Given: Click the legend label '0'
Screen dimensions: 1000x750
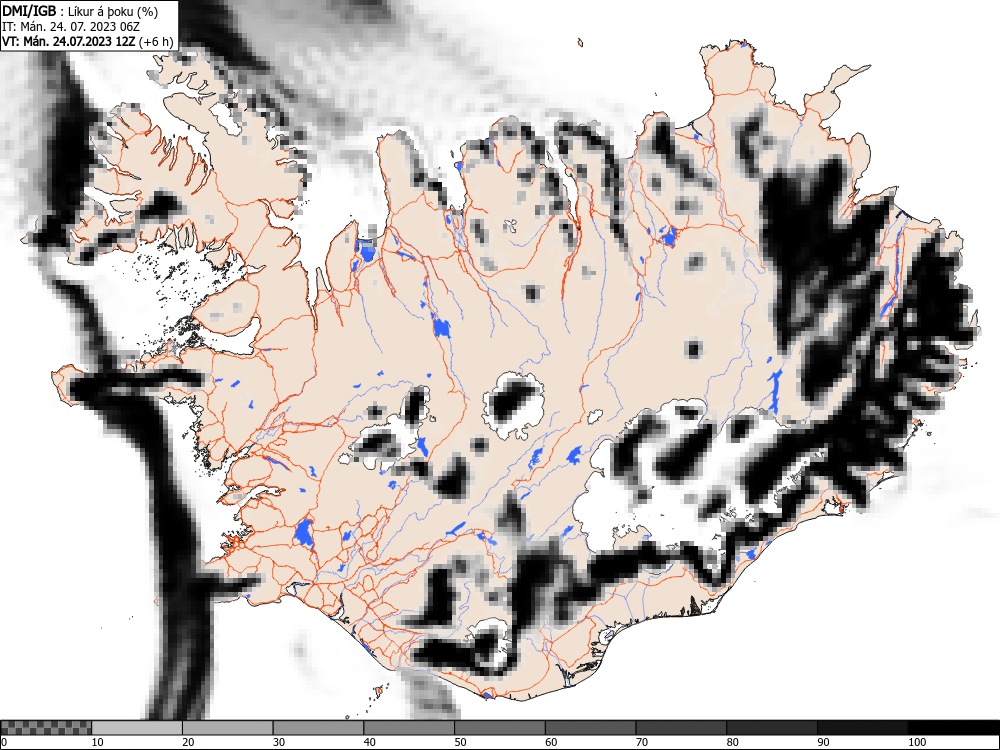Looking at the screenshot, I should pos(5,742).
